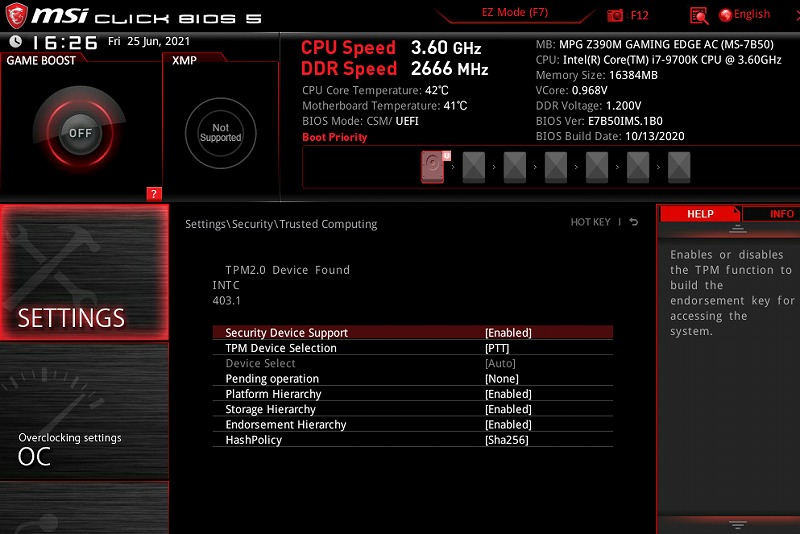The width and height of the screenshot is (800, 534).
Task: Switch to the HELP tab
Action: tap(700, 214)
